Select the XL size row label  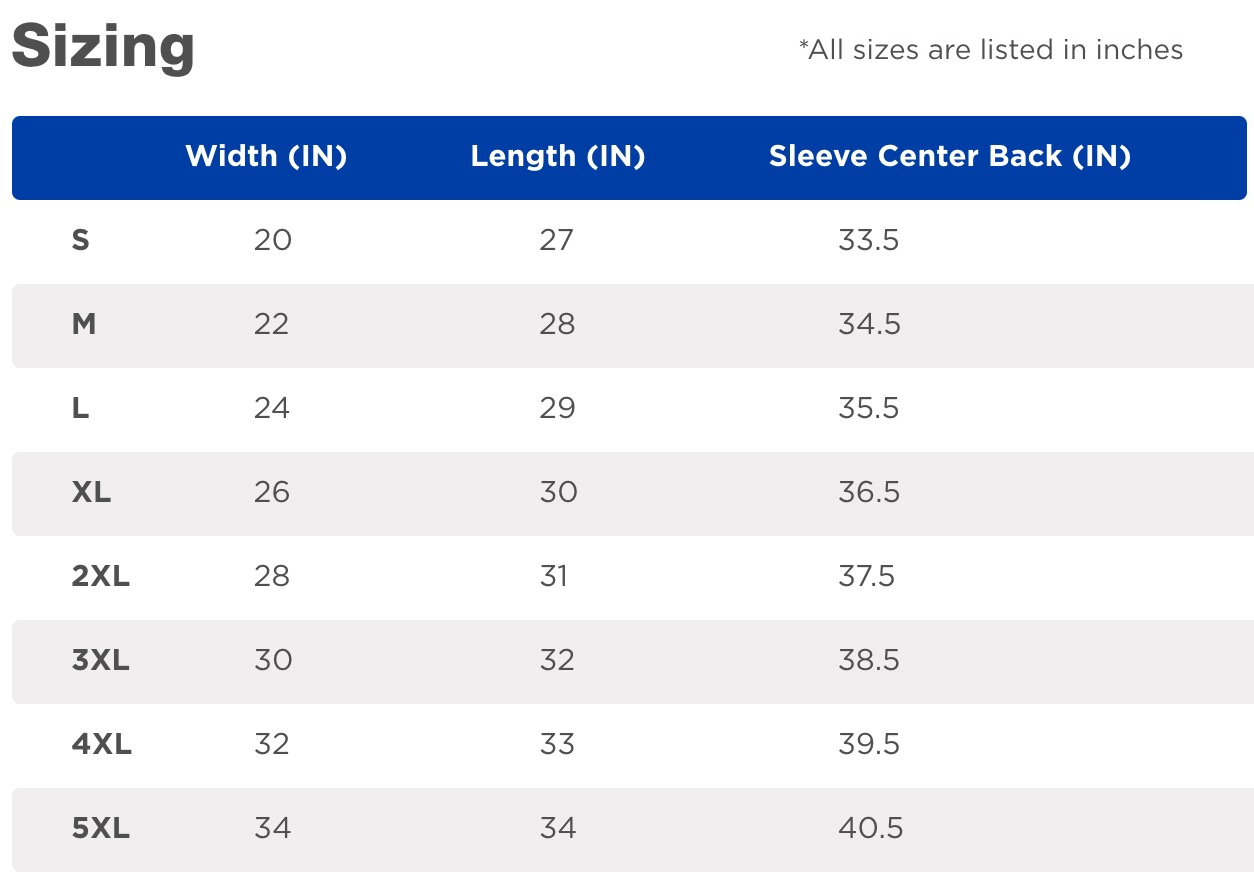91,492
